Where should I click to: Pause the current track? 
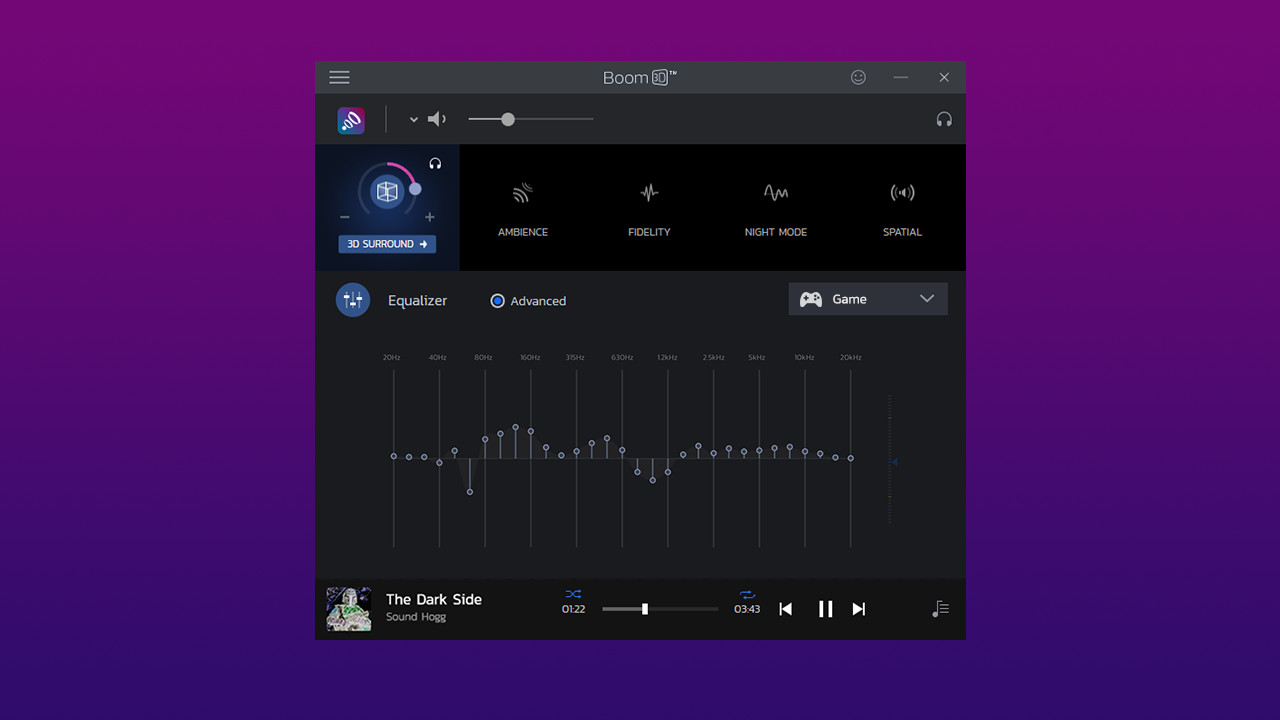point(825,609)
